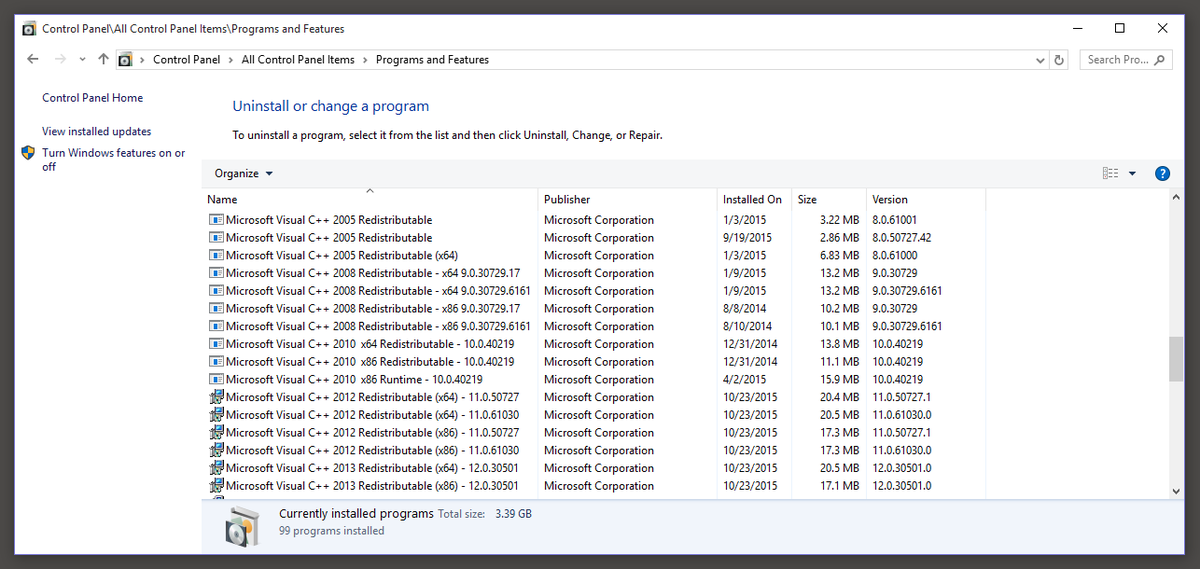Sort list by Publisher column header
Viewport: 1200px width, 569px height.
click(x=628, y=199)
